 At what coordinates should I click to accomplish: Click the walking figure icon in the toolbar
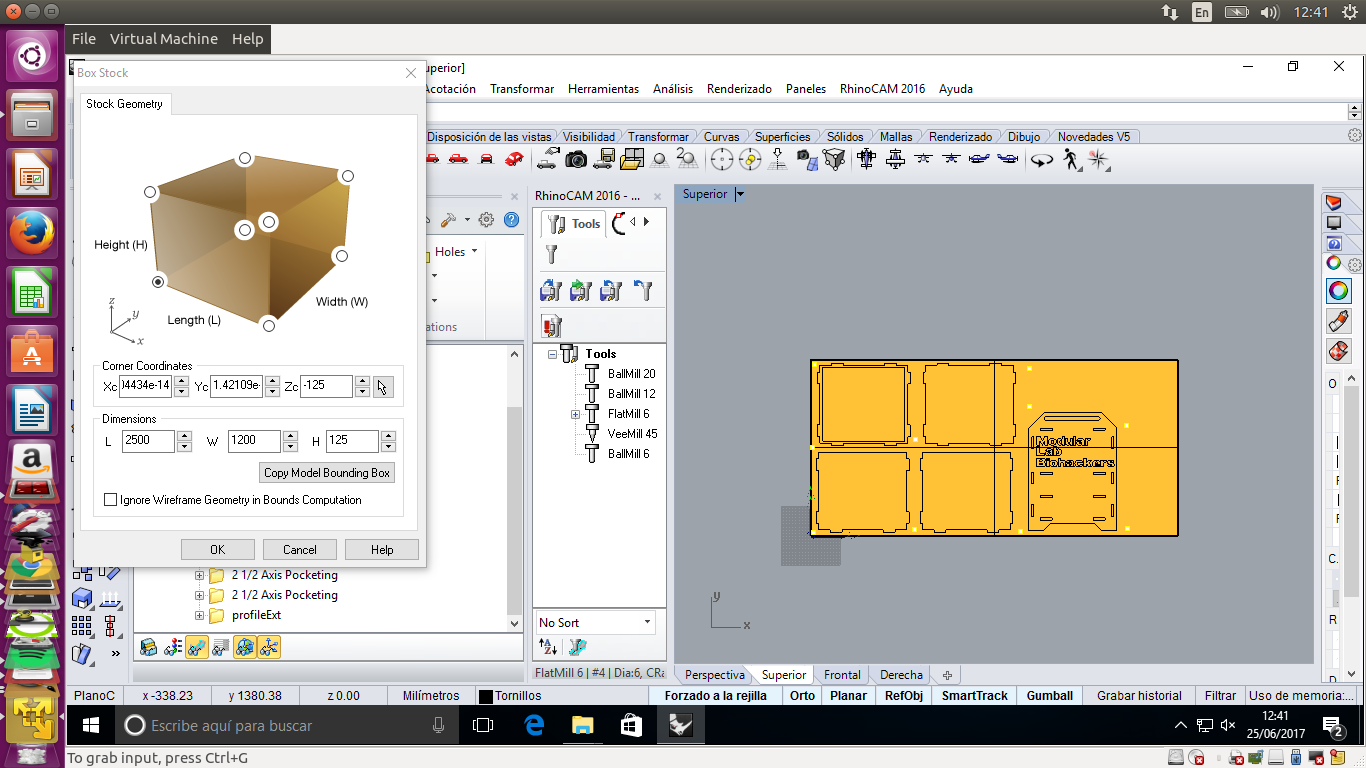(x=1071, y=159)
